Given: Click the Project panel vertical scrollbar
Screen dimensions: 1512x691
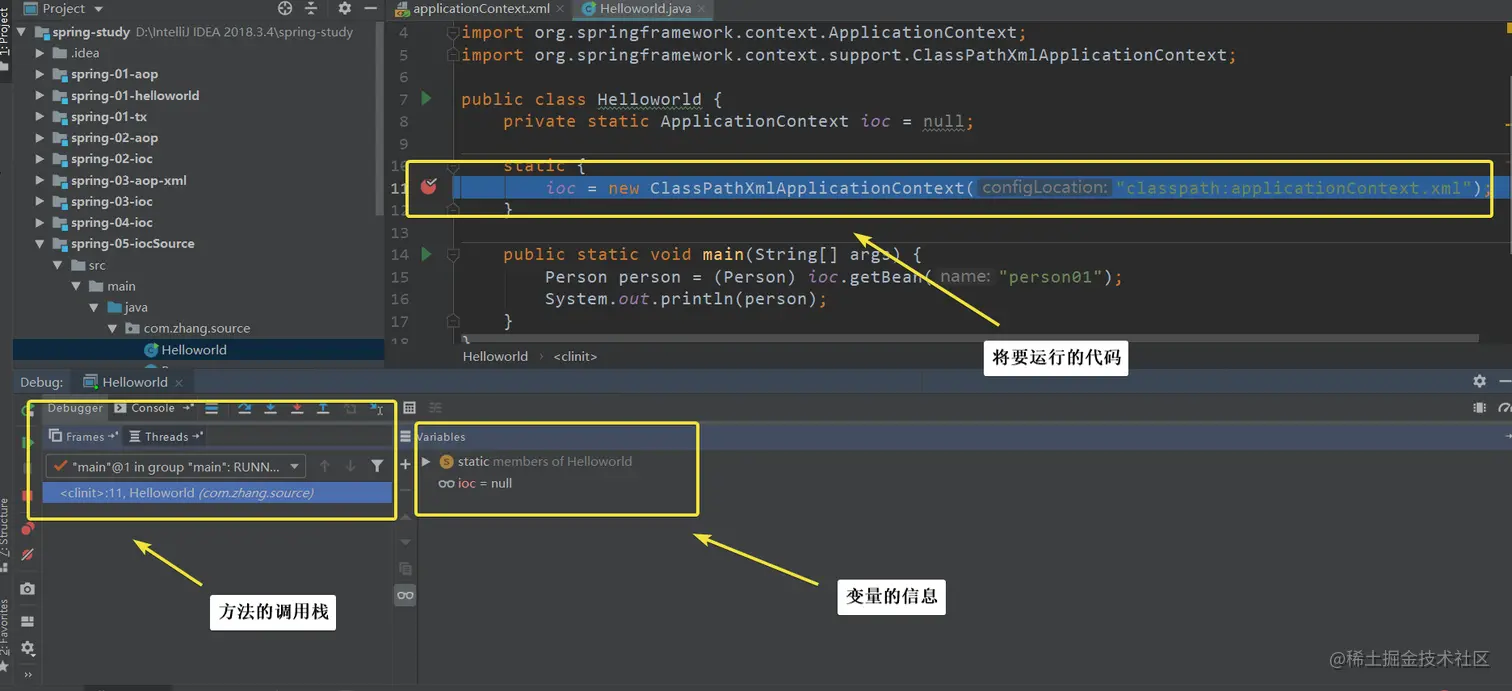Looking at the screenshot, I should pyautogui.click(x=379, y=118).
